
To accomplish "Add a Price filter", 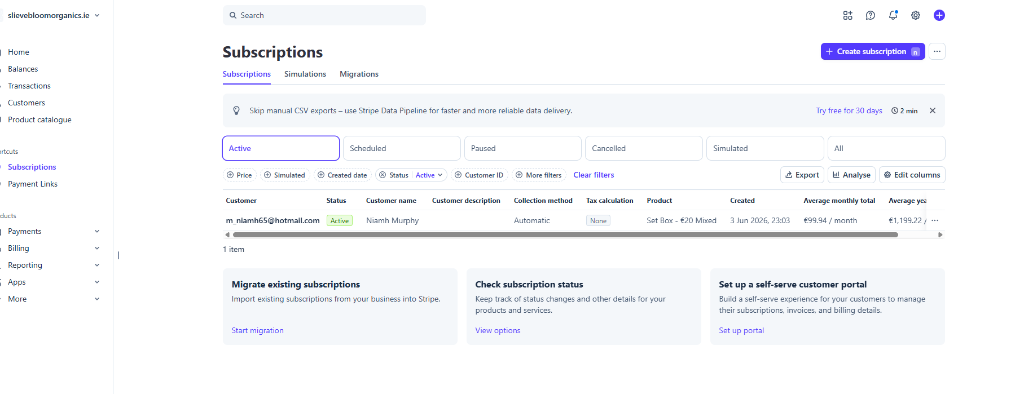I will click(x=240, y=175).
